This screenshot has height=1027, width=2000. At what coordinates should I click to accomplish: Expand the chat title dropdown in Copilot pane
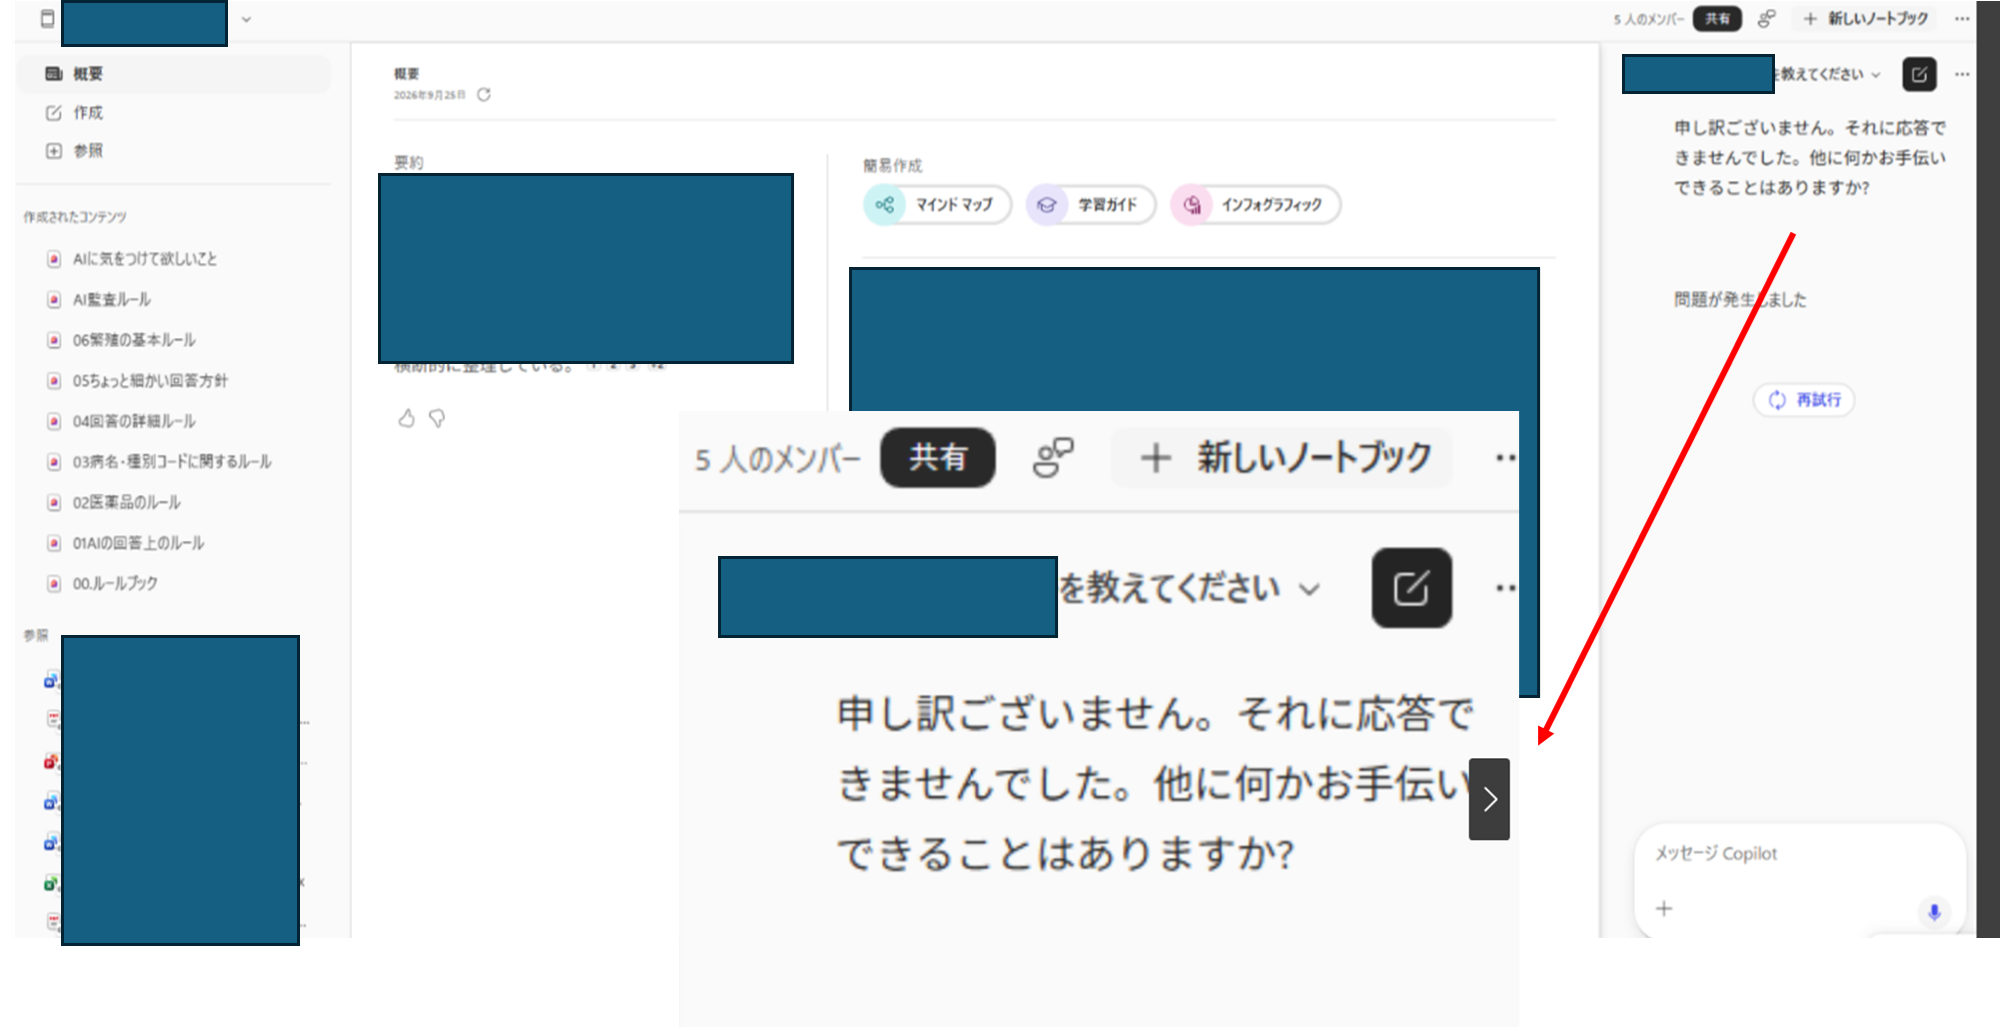coord(1876,75)
